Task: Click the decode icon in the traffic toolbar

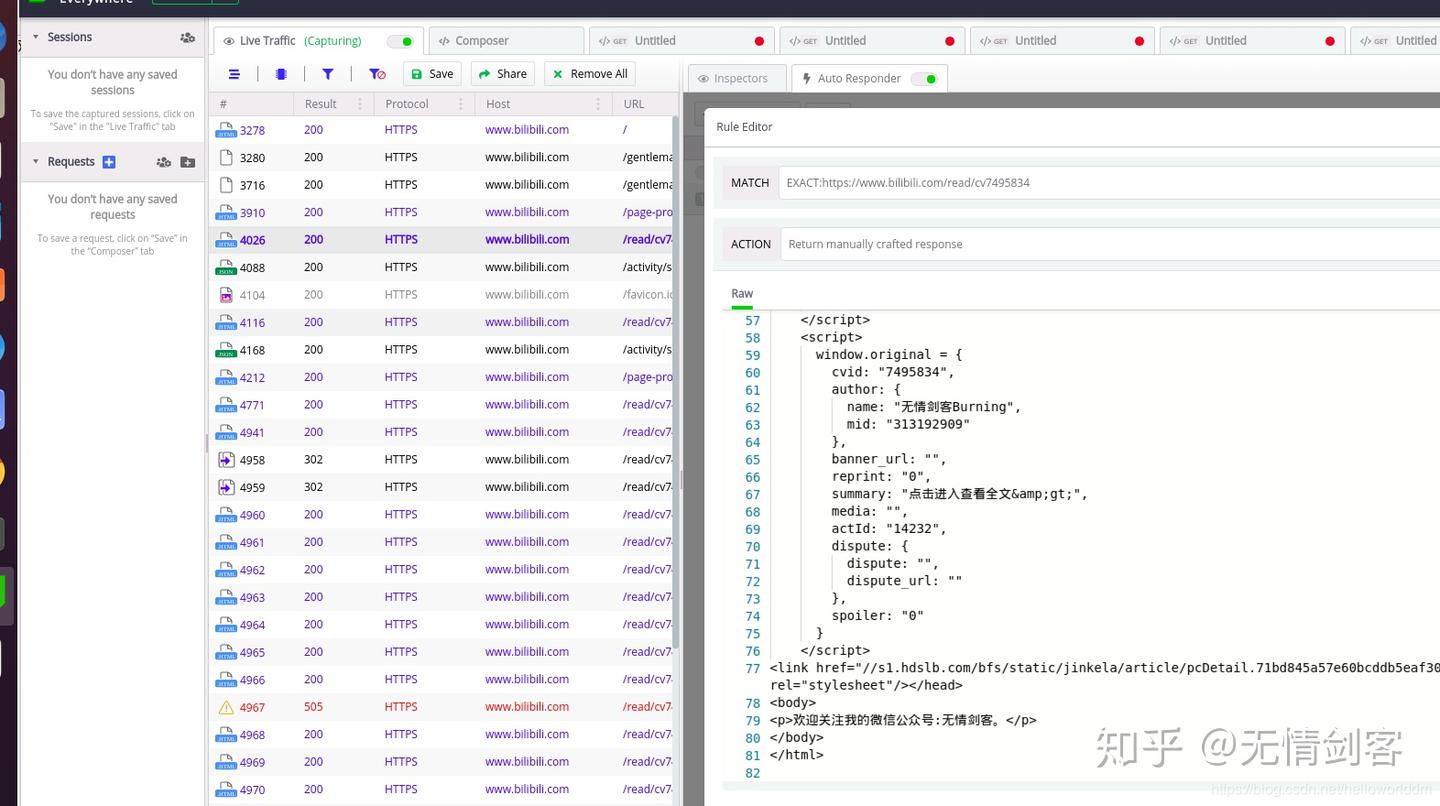Action: (x=281, y=74)
